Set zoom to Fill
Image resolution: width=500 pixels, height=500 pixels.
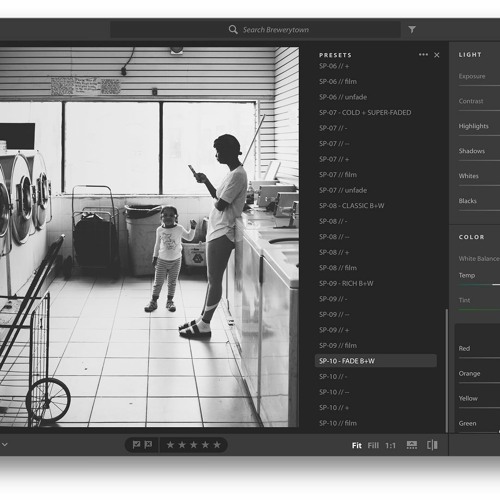point(373,446)
